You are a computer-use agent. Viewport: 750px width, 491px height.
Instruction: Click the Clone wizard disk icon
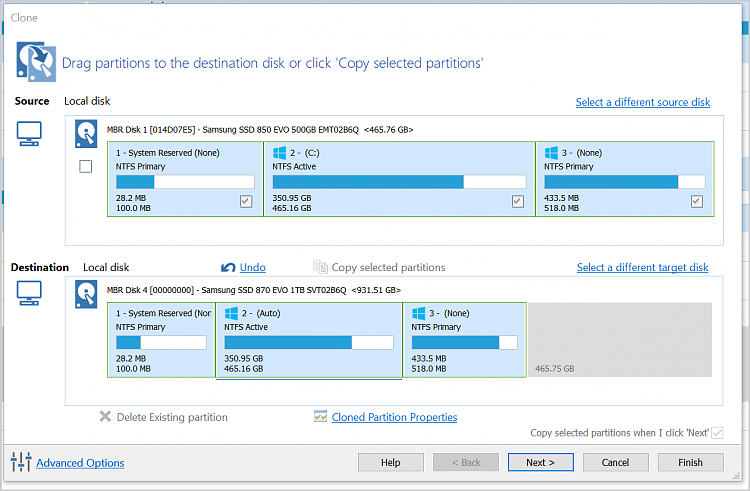click(x=36, y=62)
